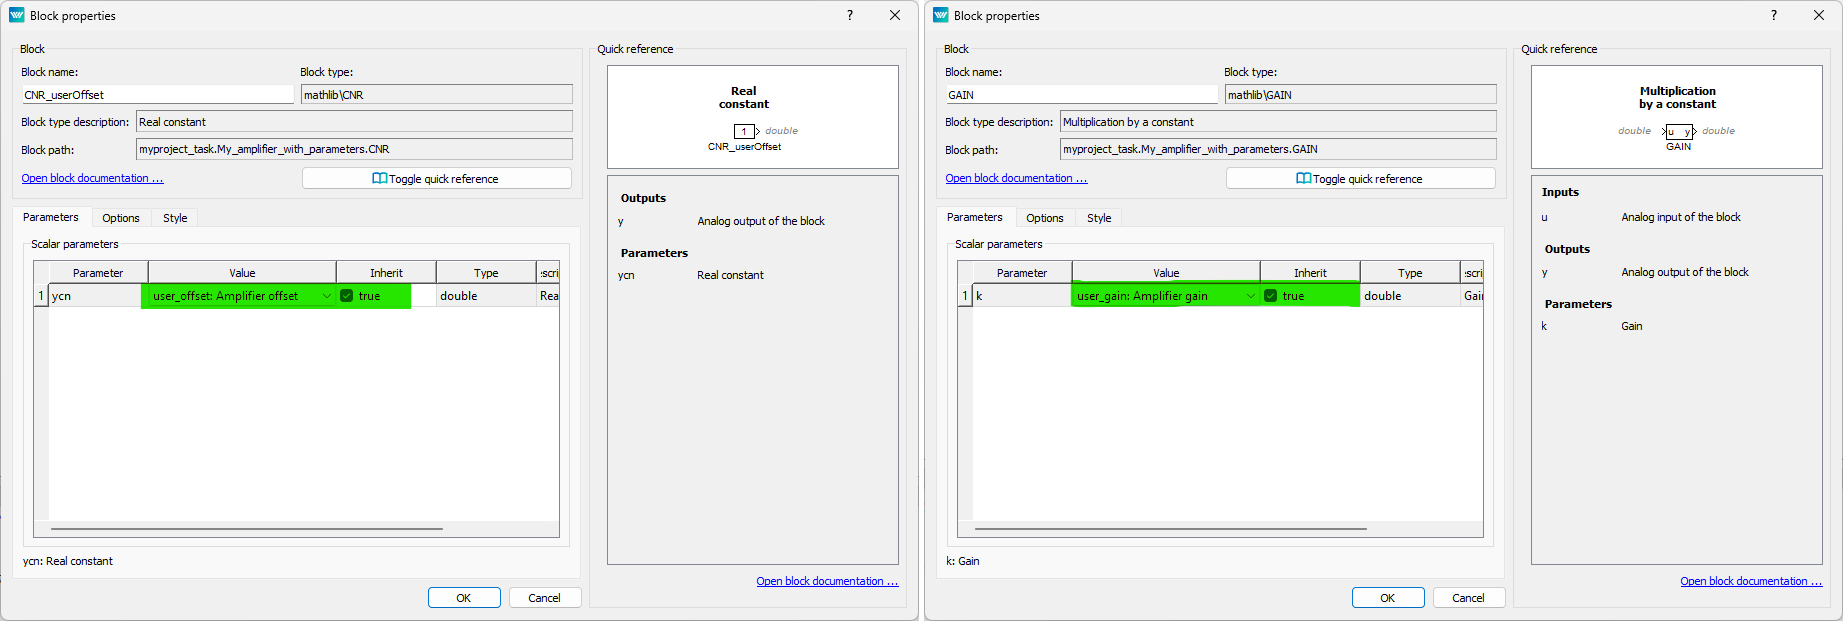Image resolution: width=1843 pixels, height=621 pixels.
Task: Click the GAIN block symbol in quick reference
Action: click(x=1678, y=131)
